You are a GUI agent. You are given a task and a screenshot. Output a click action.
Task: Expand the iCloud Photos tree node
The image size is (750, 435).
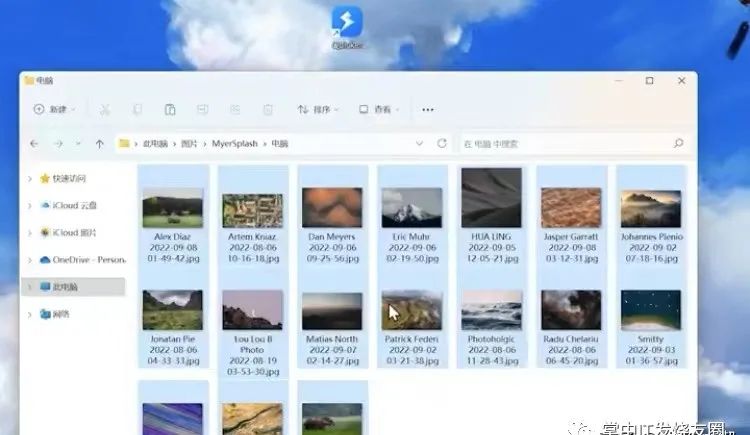[30, 233]
